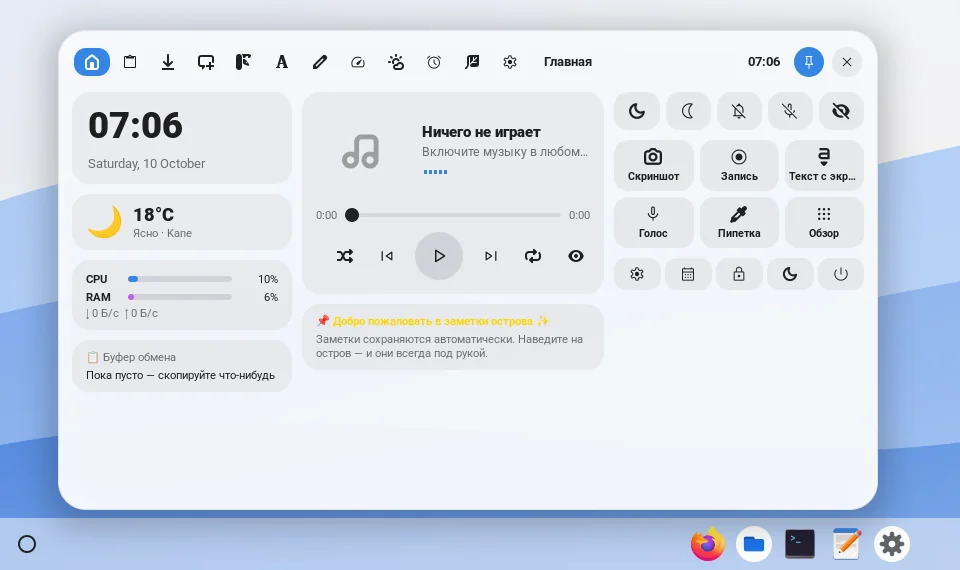This screenshot has width=960, height=570.
Task: Open the Обзор overview grid
Action: pos(824,222)
